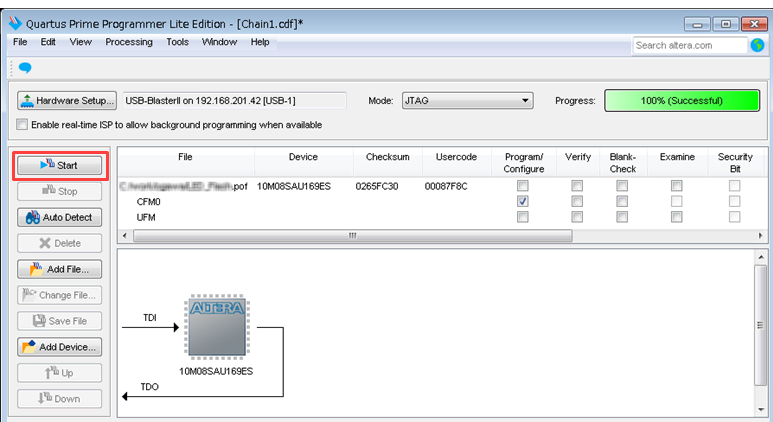Enable Blank-Check for CFM0
773x422 pixels.
[x=622, y=201]
